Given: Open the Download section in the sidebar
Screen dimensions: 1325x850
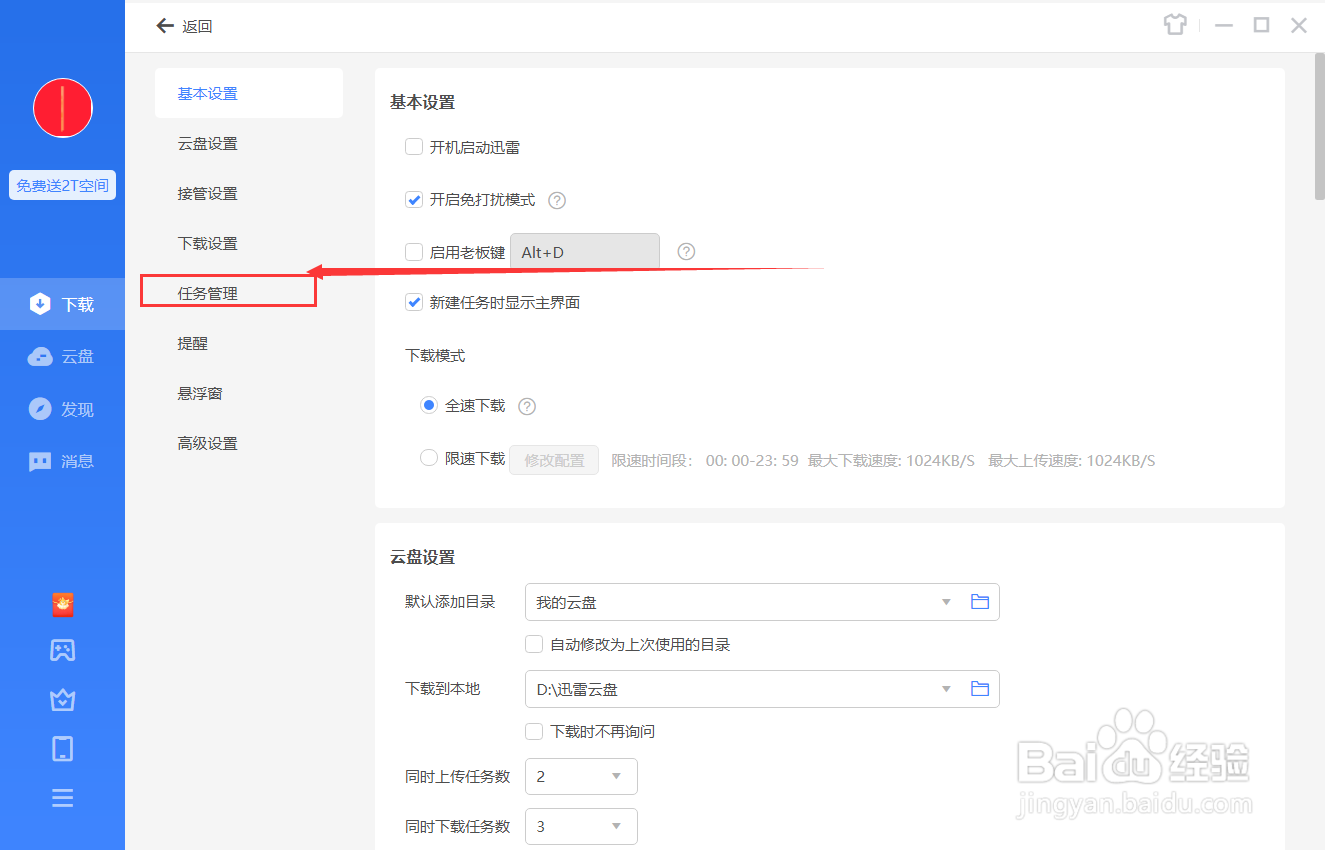Looking at the screenshot, I should pos(62,304).
